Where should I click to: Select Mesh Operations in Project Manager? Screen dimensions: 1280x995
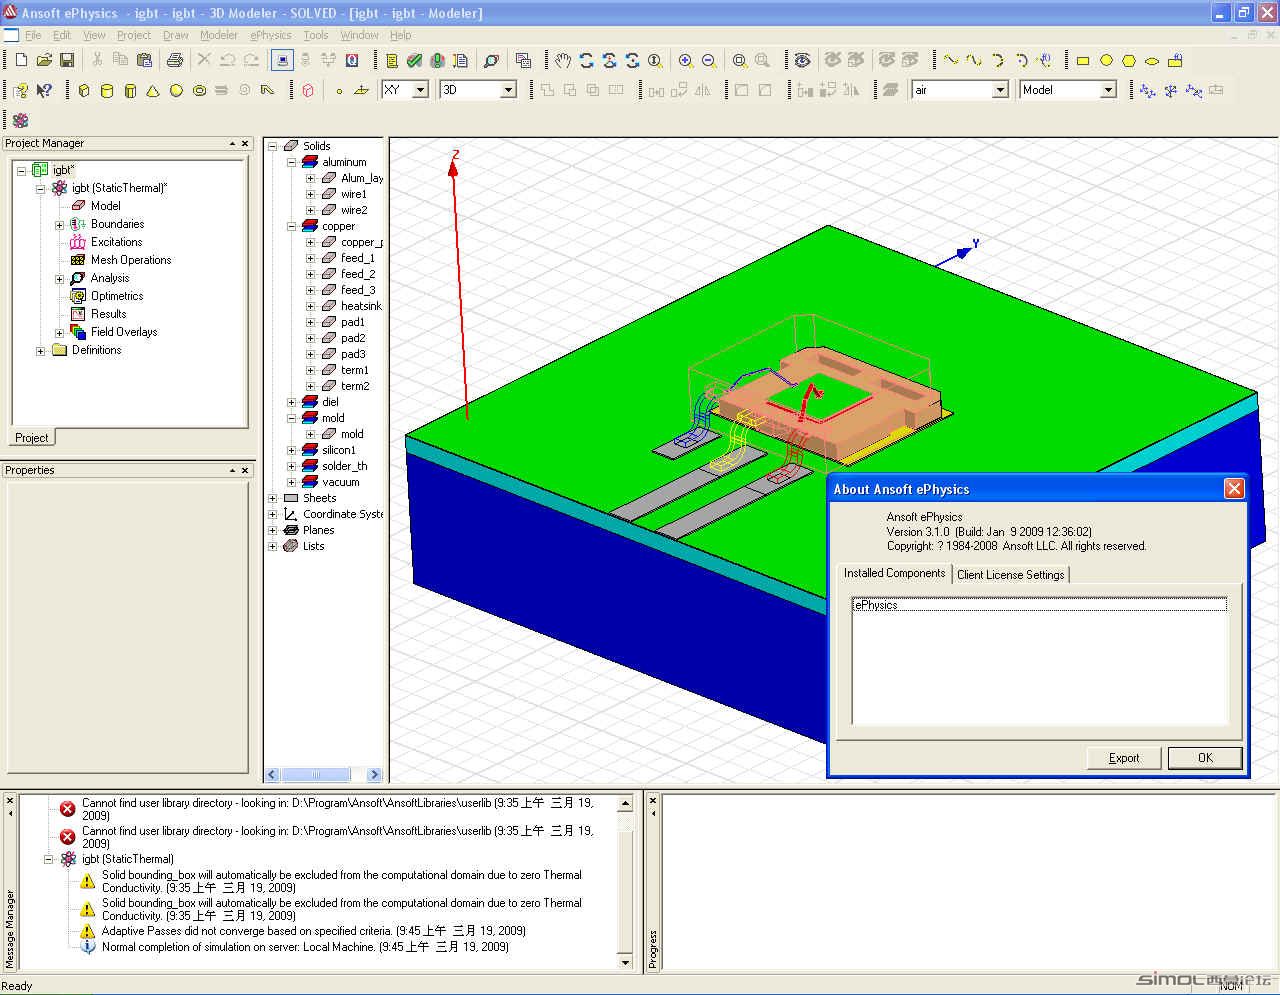pos(131,260)
